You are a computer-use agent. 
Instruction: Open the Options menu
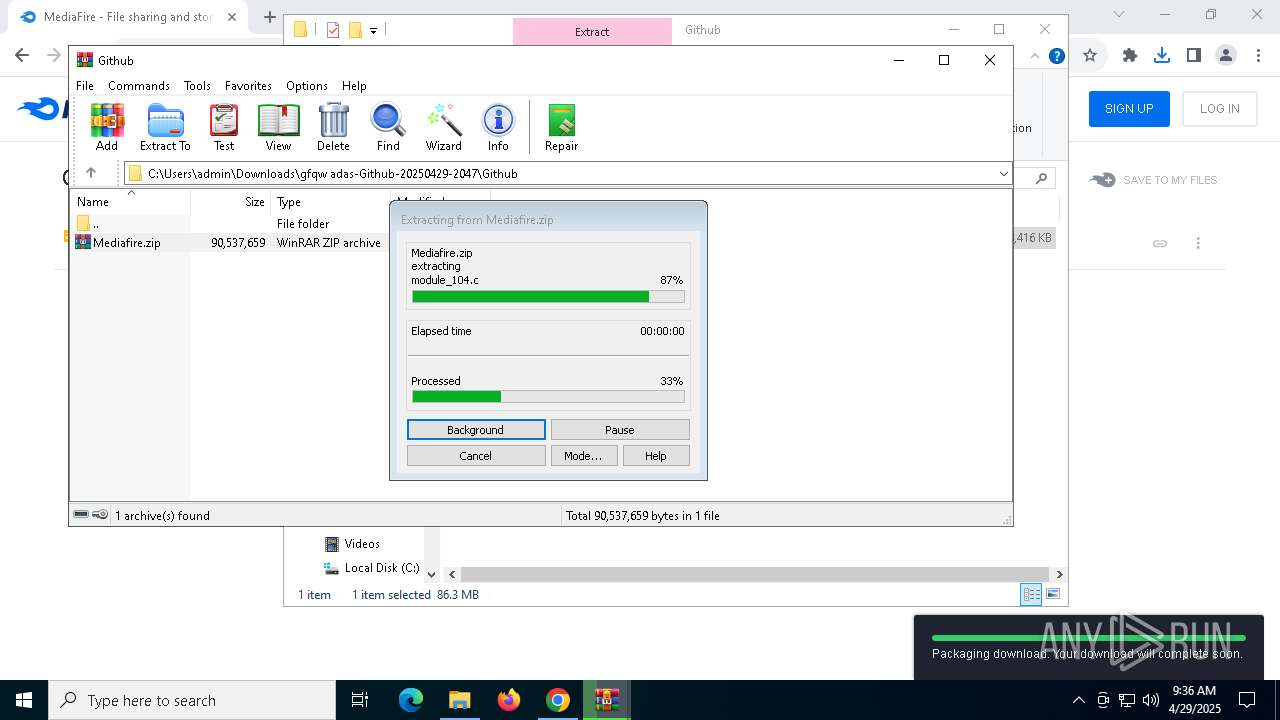307,86
